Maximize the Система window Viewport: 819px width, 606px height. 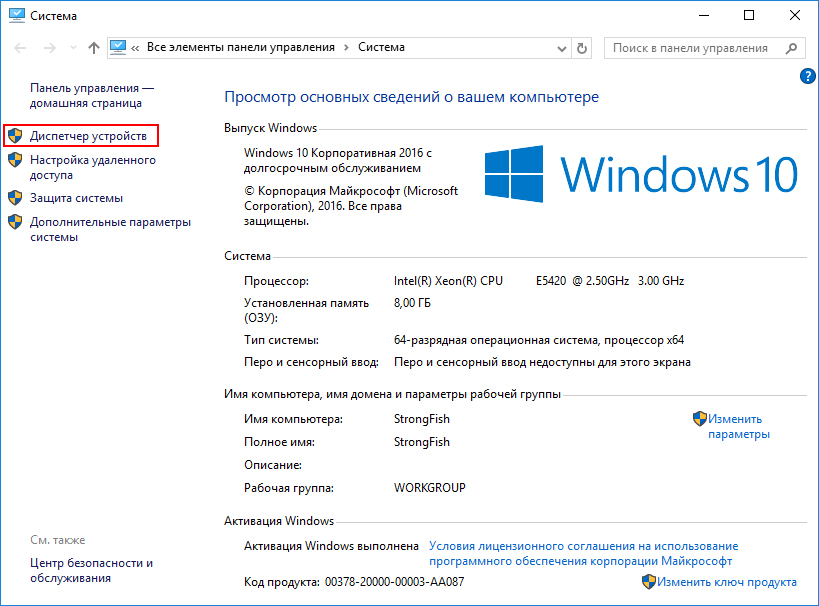point(749,15)
